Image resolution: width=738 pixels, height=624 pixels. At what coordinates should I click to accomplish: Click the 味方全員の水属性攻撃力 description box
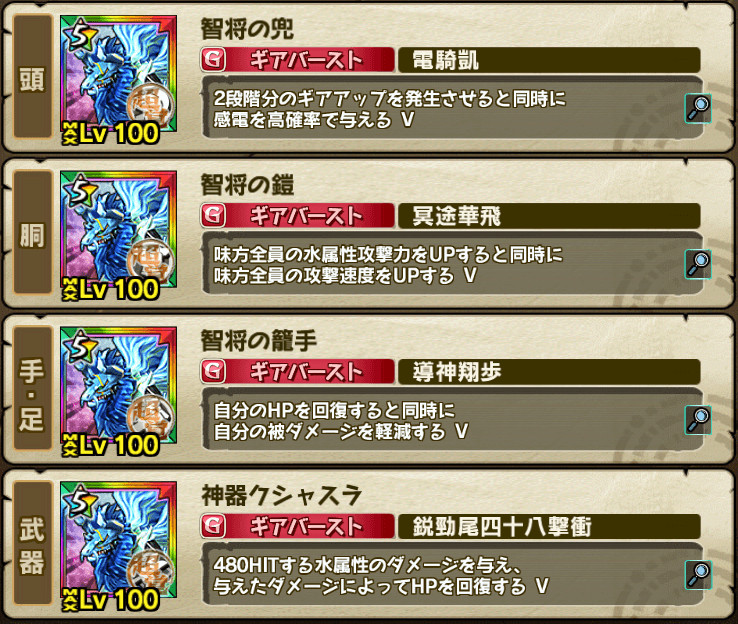[x=452, y=264]
